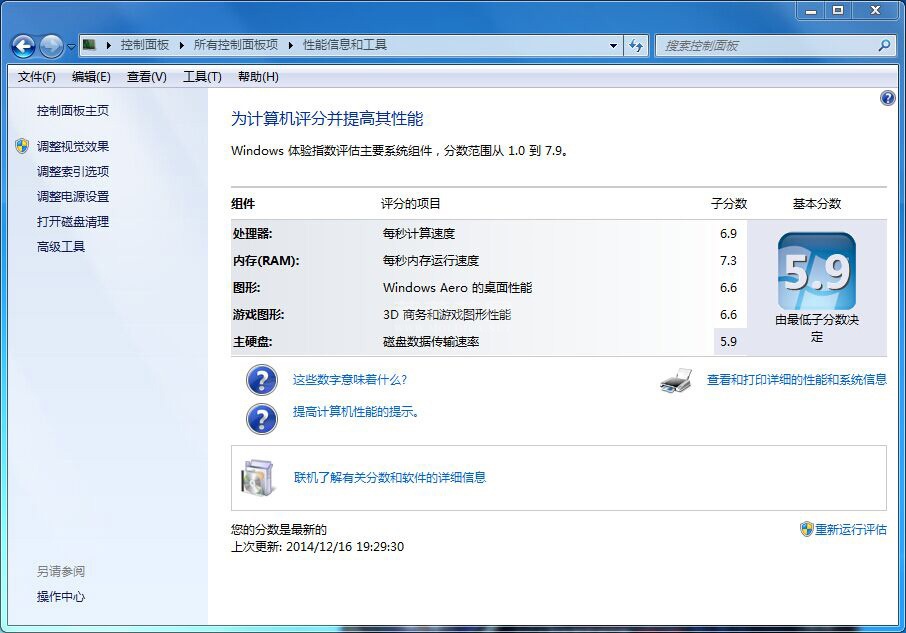Open the address bar history dropdown

613,46
